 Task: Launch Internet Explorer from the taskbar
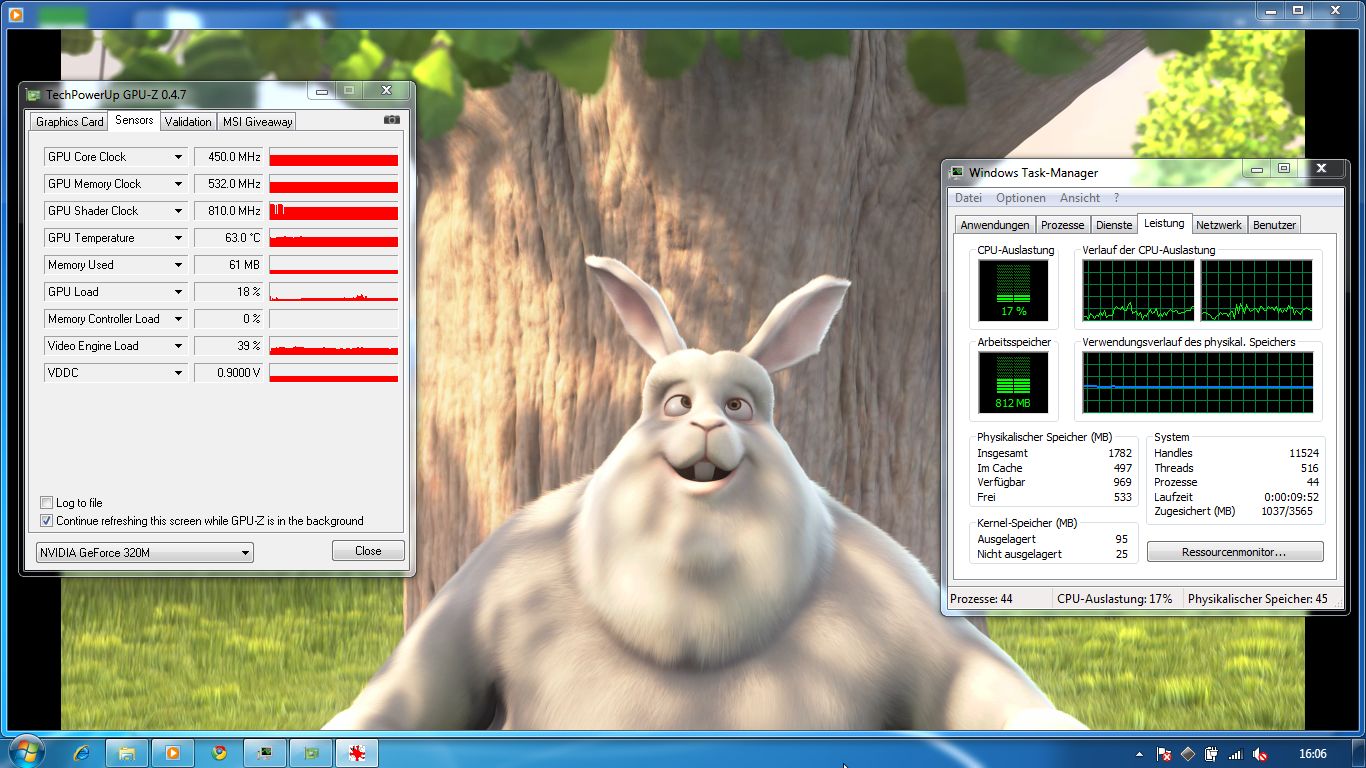[x=82, y=753]
